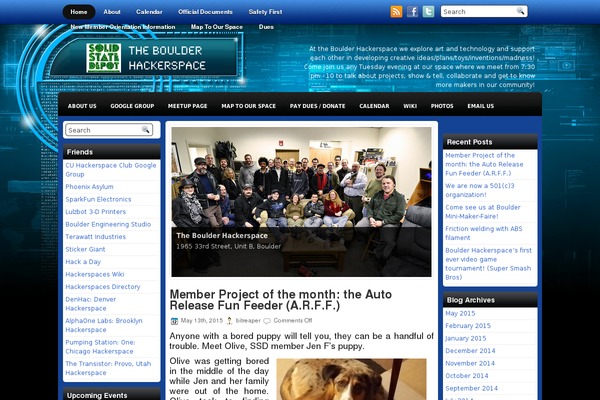Select MAP TO OUR SPACE in black navigation bar
Image resolution: width=600 pixels, height=400 pixels.
pyautogui.click(x=248, y=106)
